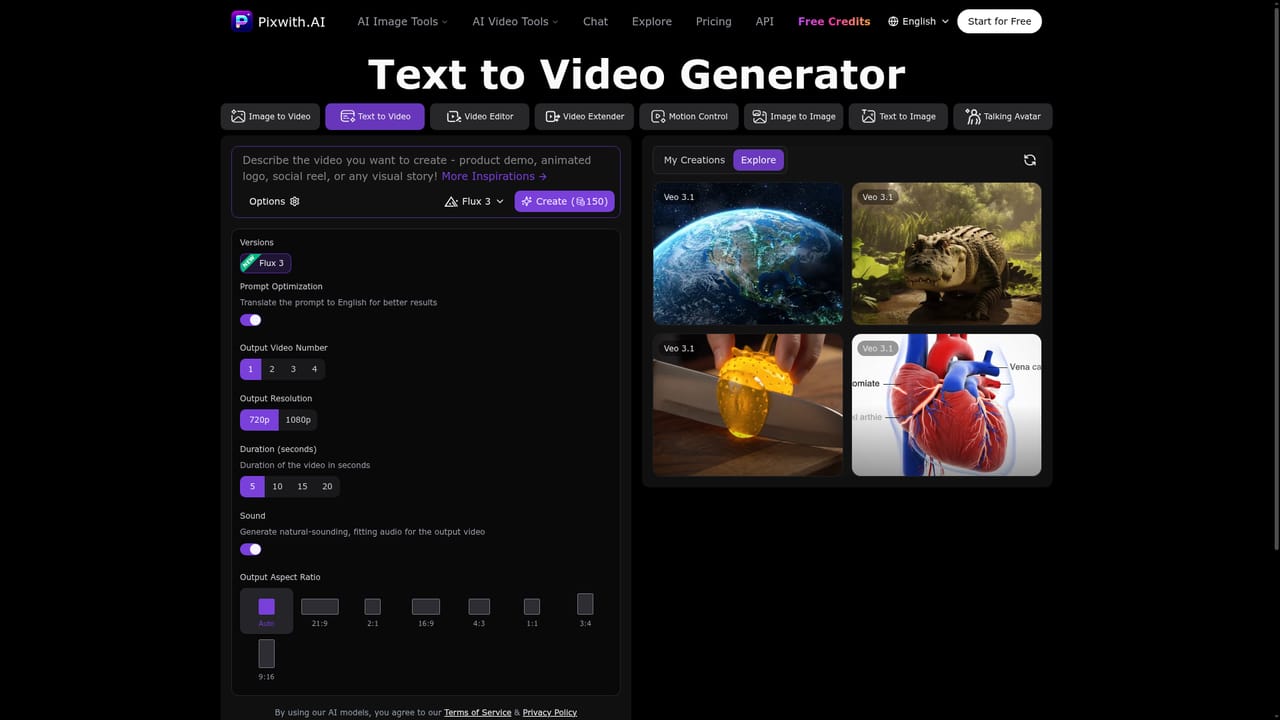
Task: Toggle the Sound generation switch
Action: [x=251, y=549]
